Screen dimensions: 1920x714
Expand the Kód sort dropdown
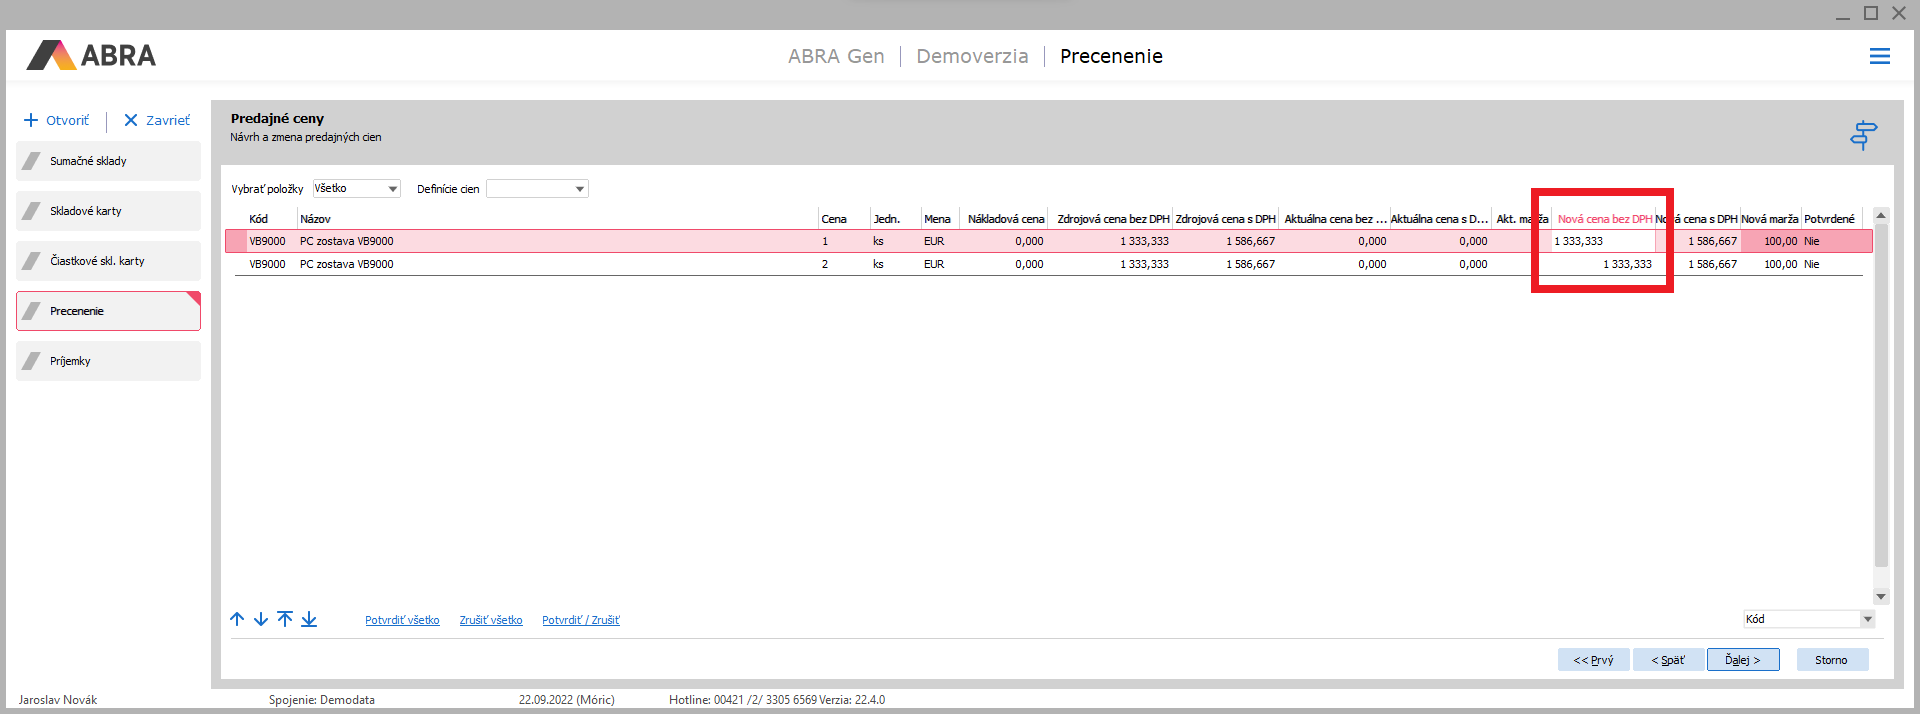(x=1866, y=619)
